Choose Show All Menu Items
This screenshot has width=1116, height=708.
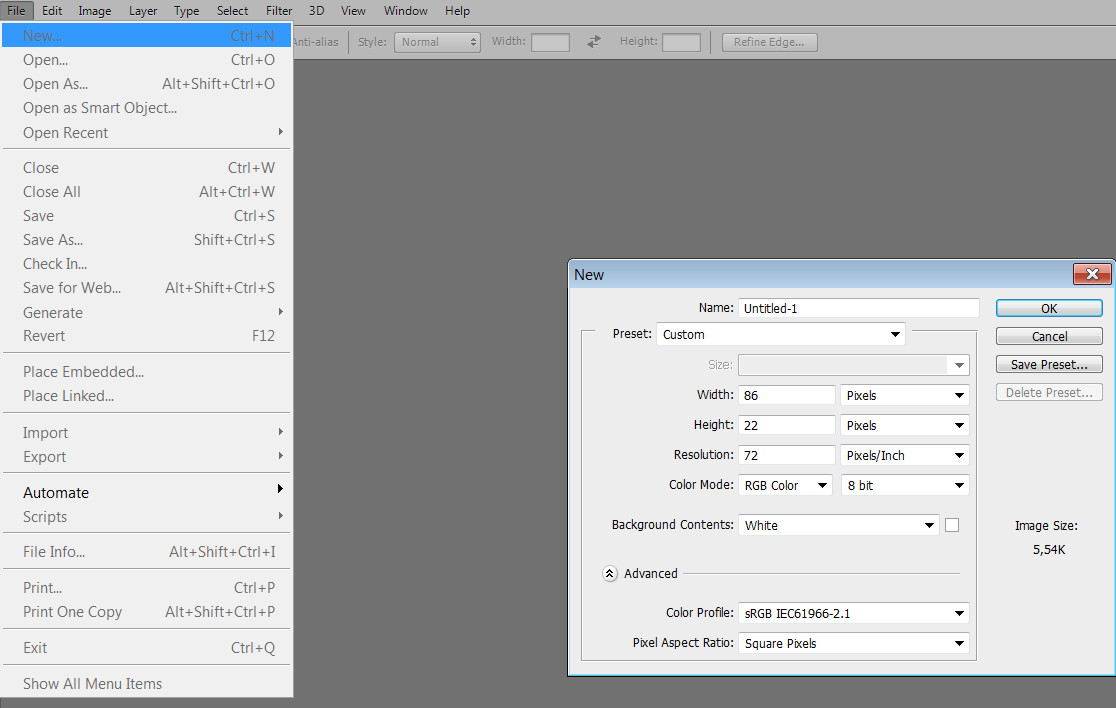[147, 684]
